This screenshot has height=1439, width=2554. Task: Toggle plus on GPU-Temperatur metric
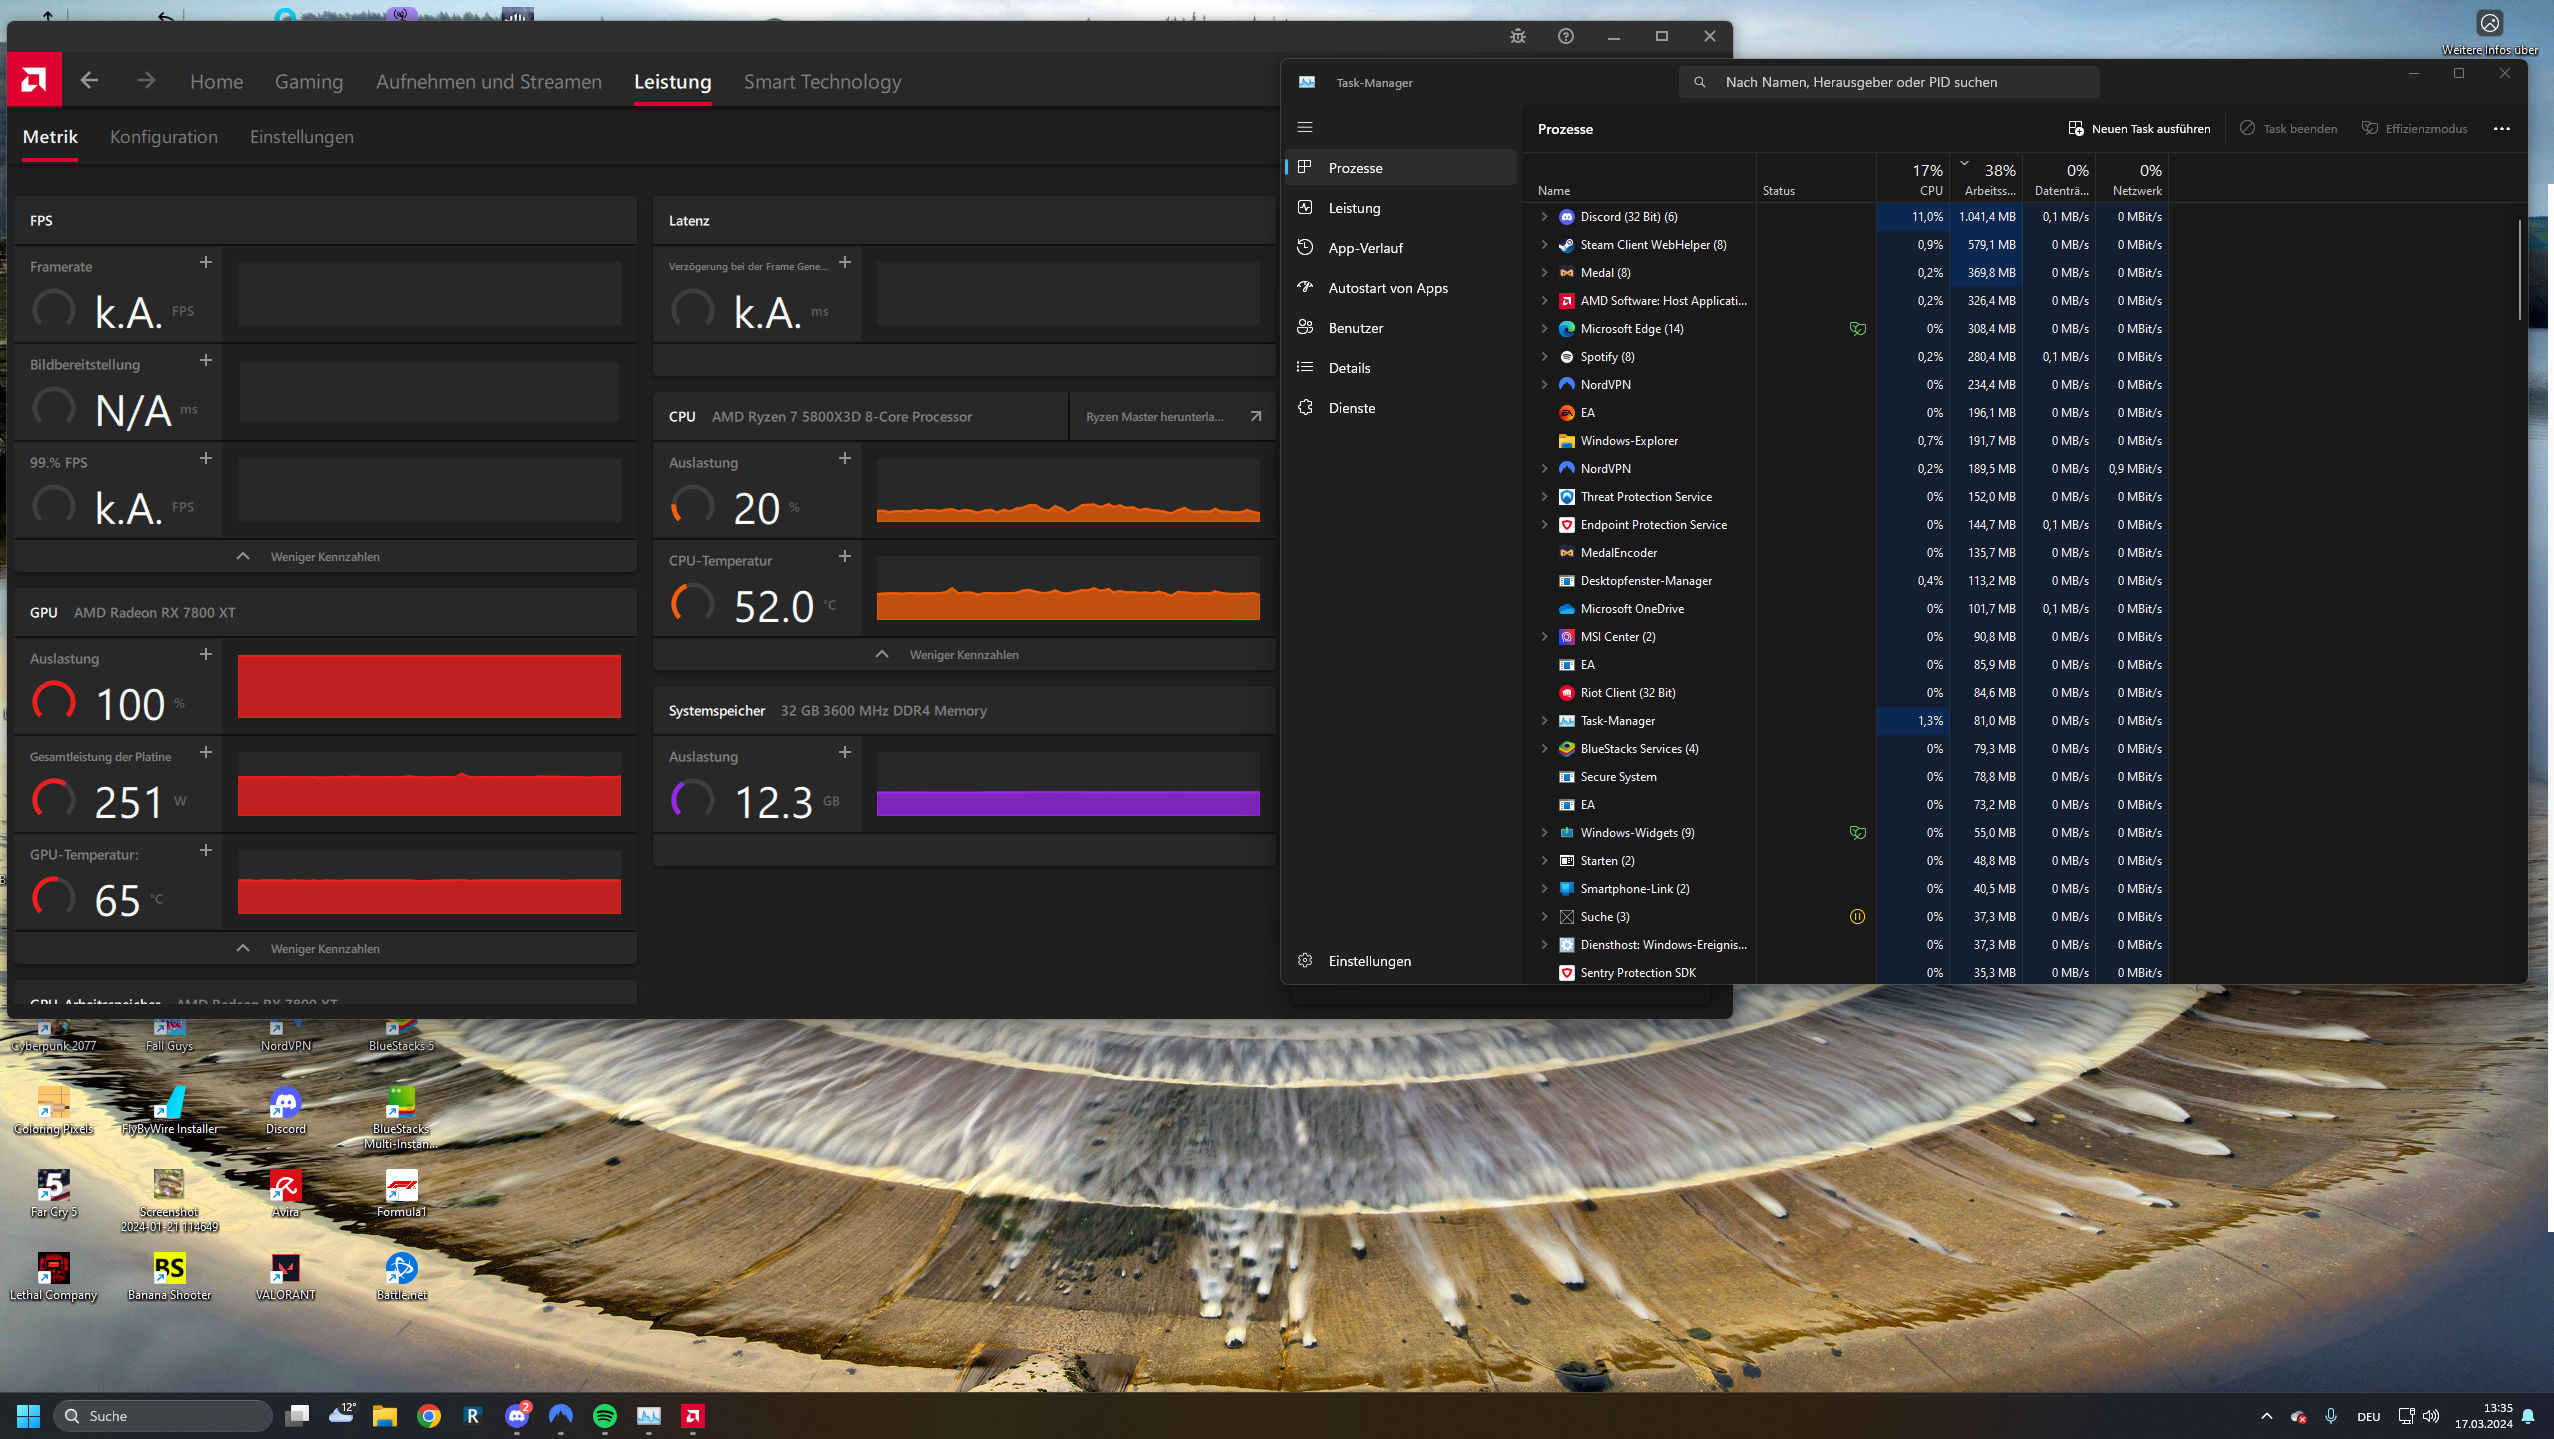[x=205, y=850]
